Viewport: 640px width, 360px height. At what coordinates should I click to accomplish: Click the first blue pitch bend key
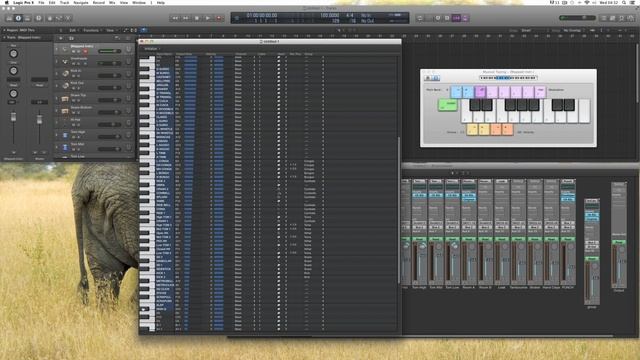tap(456, 91)
